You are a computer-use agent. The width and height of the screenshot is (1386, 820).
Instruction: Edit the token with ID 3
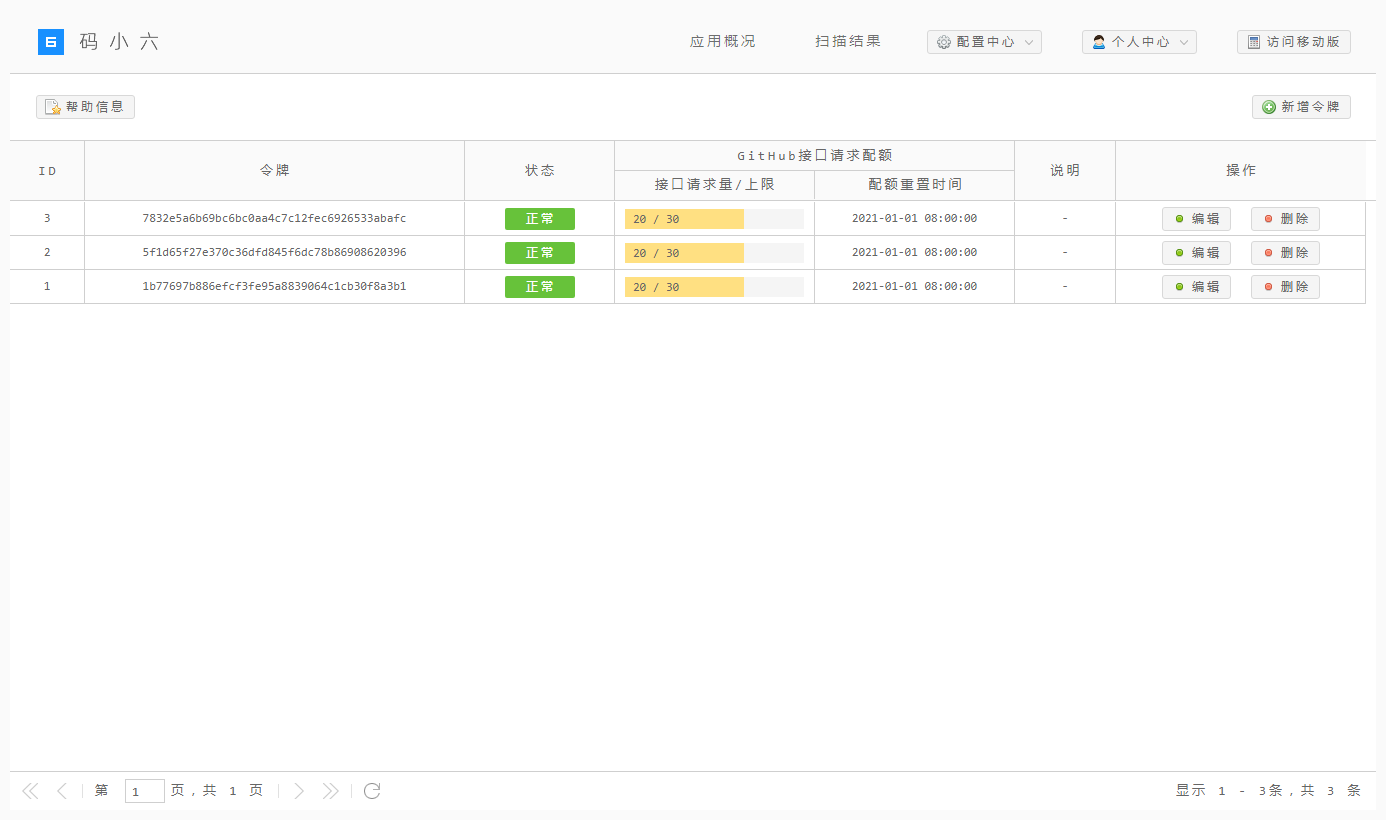(x=1196, y=219)
